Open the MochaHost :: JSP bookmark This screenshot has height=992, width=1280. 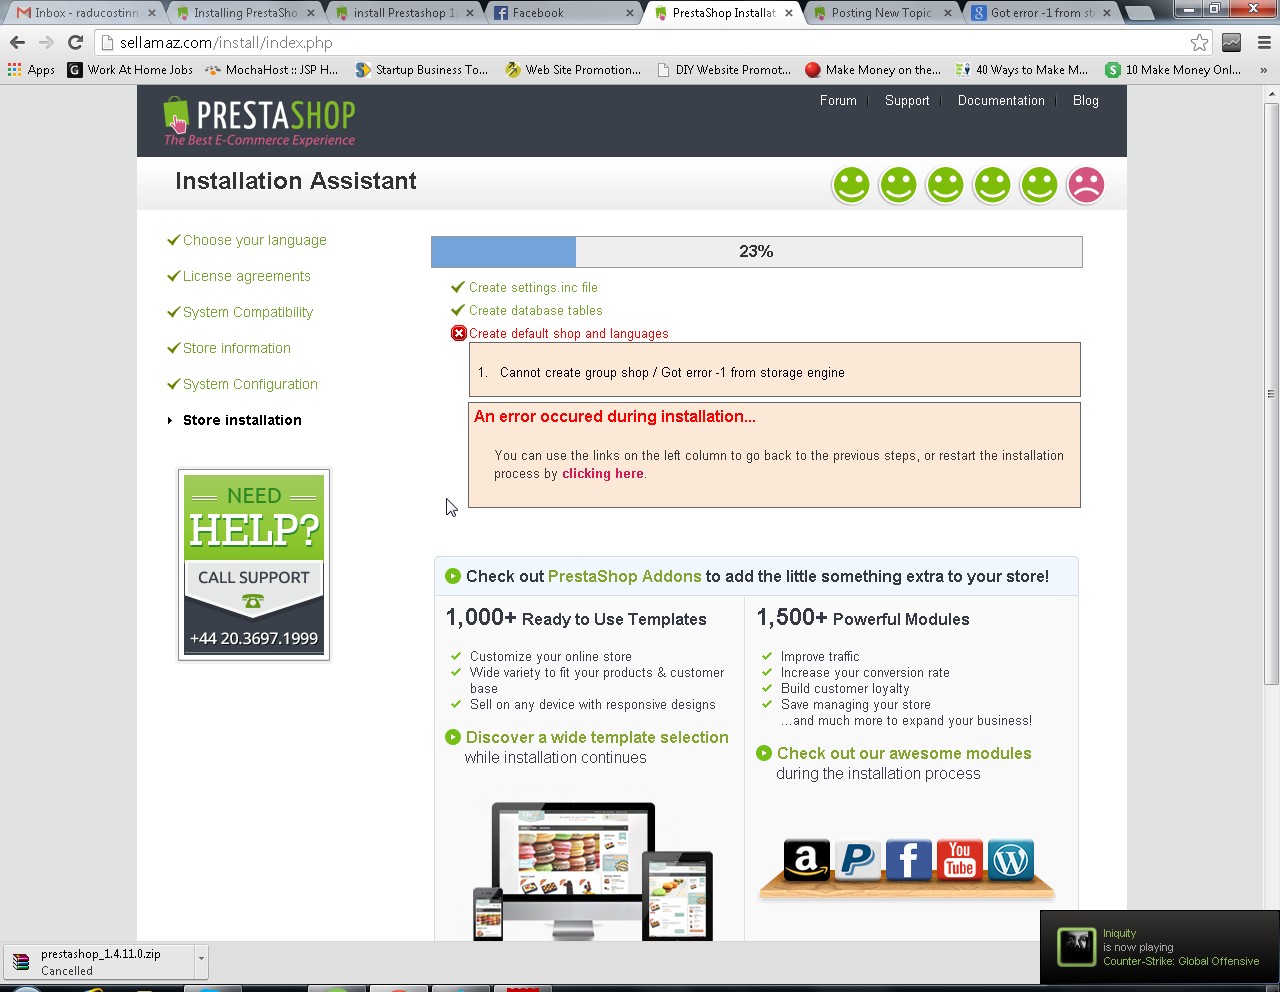271,70
